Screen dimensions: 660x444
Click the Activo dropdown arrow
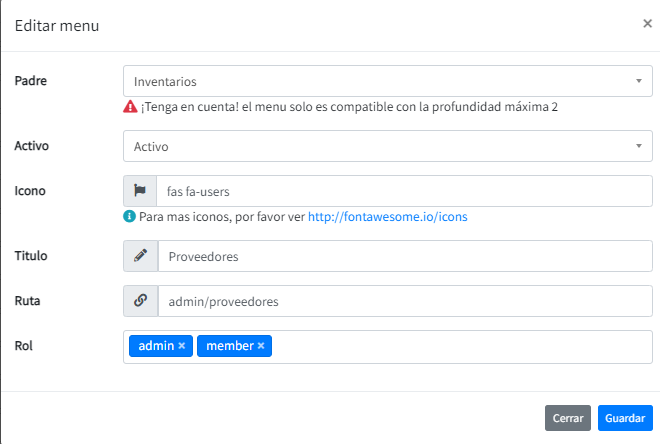(x=638, y=146)
